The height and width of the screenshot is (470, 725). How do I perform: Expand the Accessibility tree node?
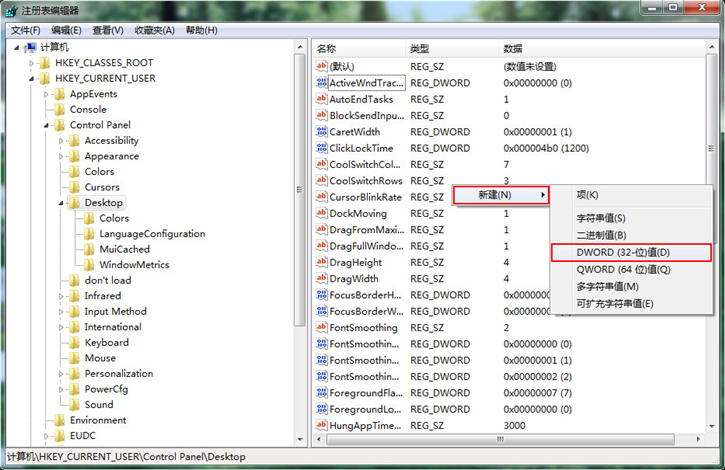pyautogui.click(x=62, y=141)
